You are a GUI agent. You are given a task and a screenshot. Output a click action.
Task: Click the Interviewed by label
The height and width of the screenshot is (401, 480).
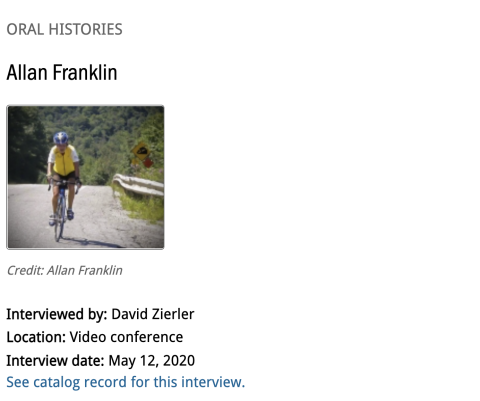[57, 314]
